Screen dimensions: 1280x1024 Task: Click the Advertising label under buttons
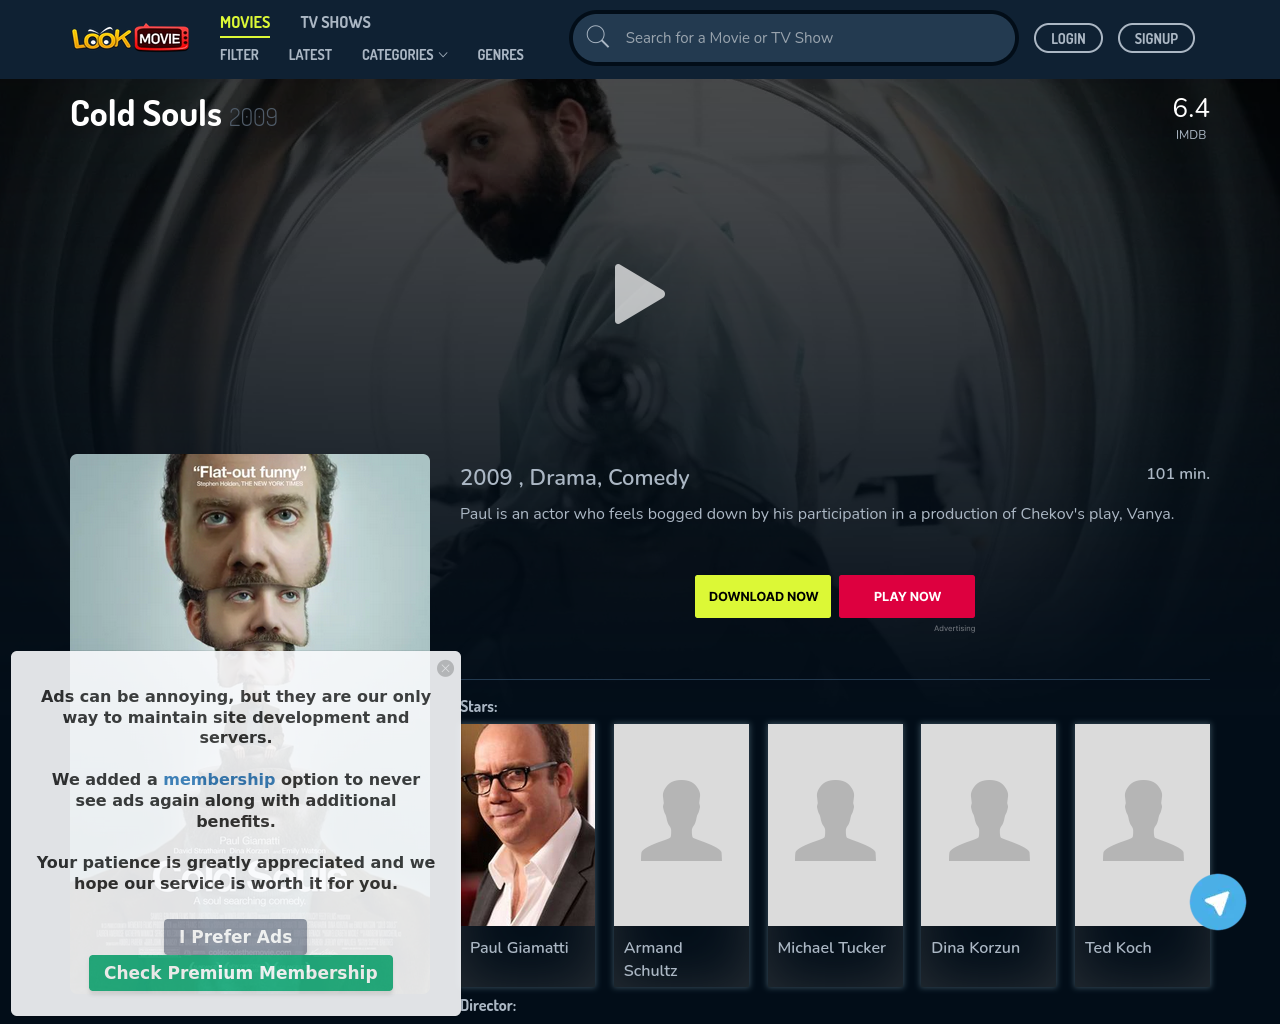pyautogui.click(x=954, y=629)
